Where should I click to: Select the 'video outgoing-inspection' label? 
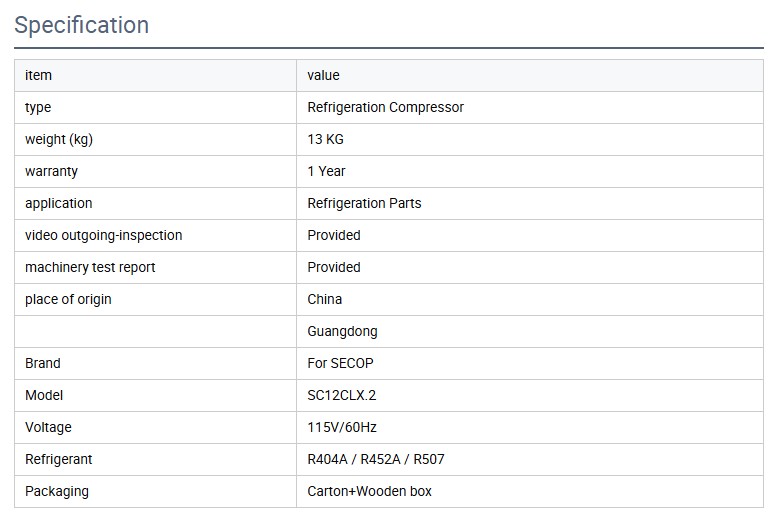(103, 235)
